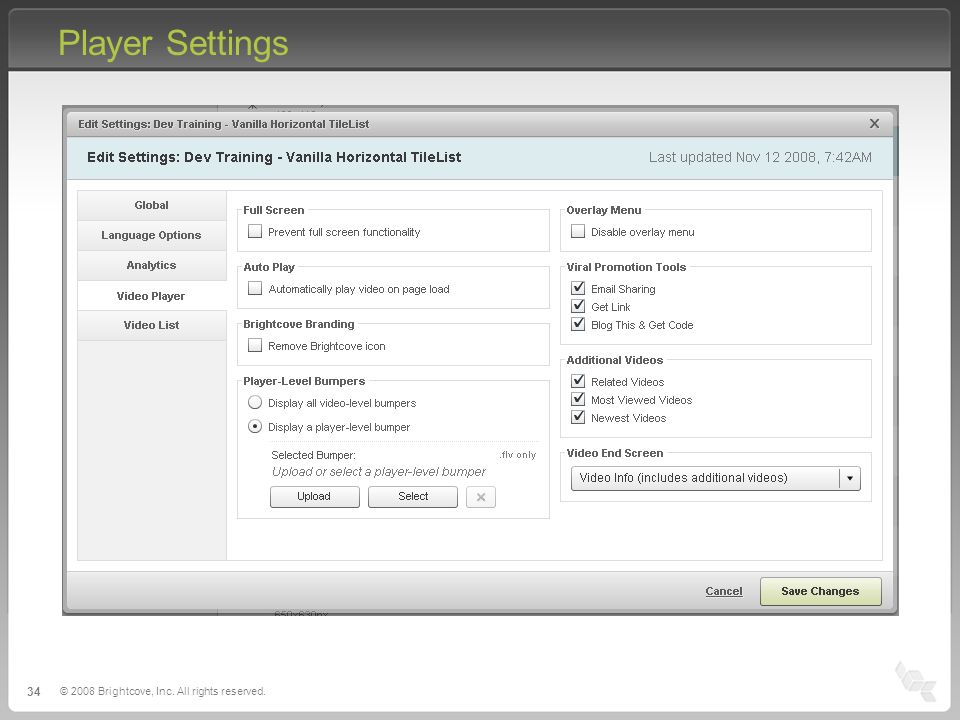Screen dimensions: 960x720
Task: Uncheck Blog This & Get Code
Action: (x=578, y=324)
